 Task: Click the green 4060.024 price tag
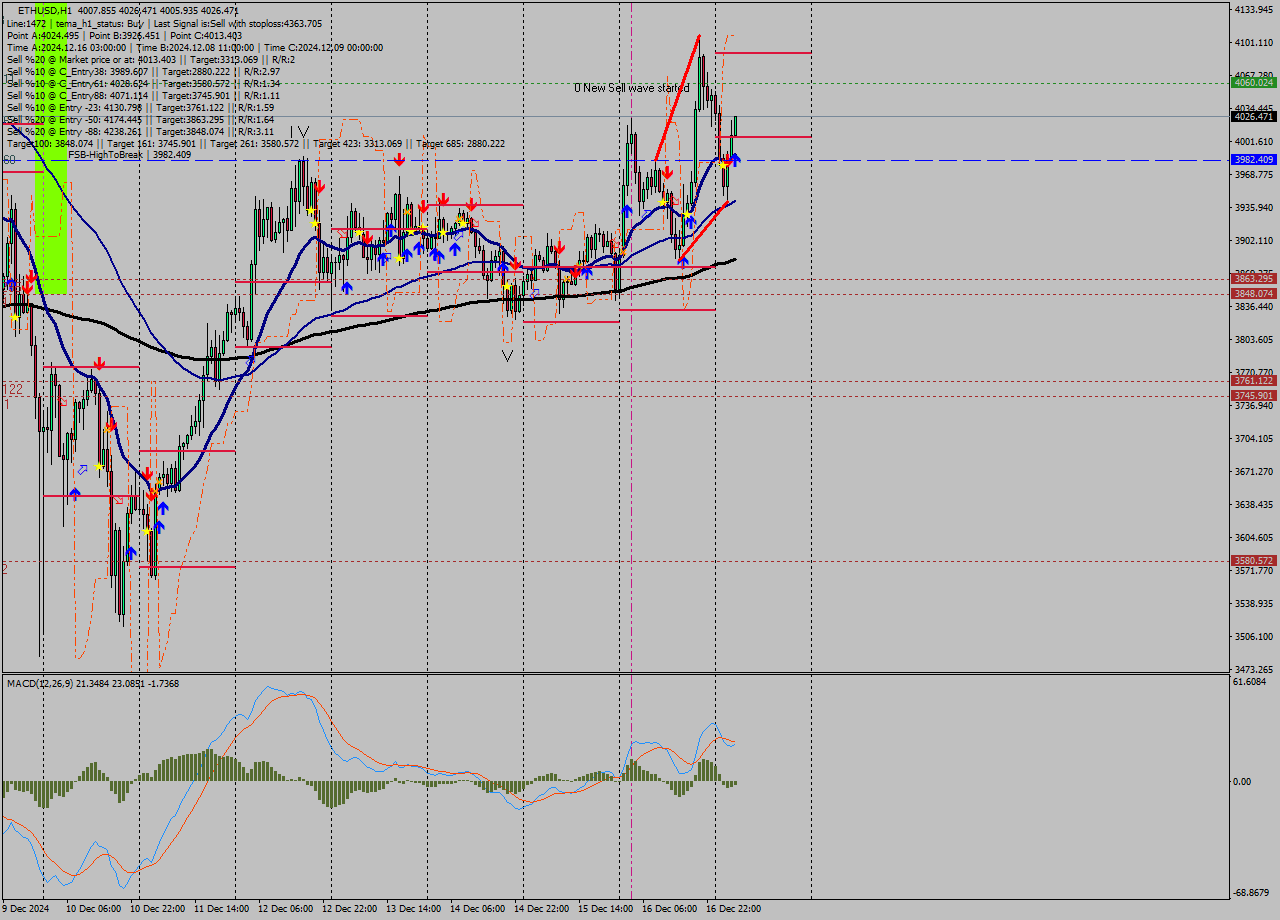tap(1253, 83)
